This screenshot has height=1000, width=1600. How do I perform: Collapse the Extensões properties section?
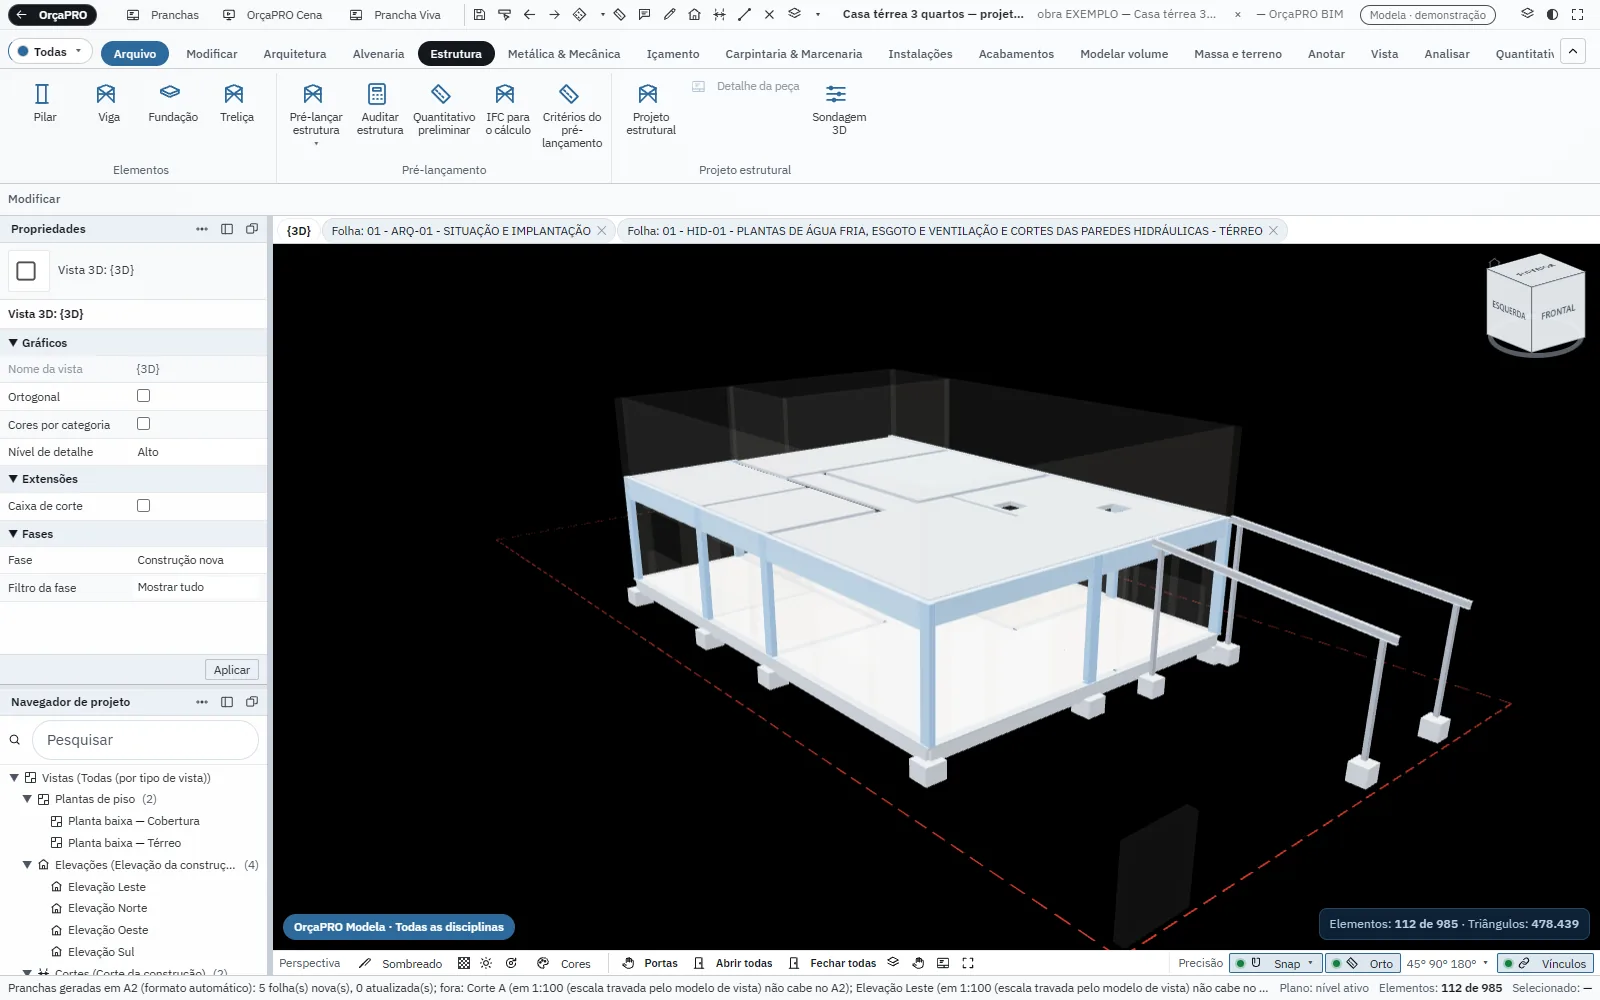[13, 479]
